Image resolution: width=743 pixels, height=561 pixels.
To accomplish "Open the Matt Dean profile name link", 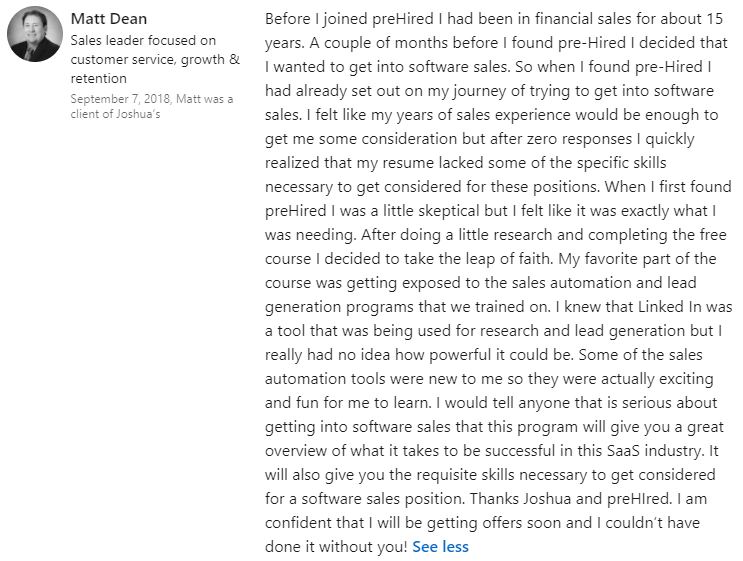I will click(110, 19).
